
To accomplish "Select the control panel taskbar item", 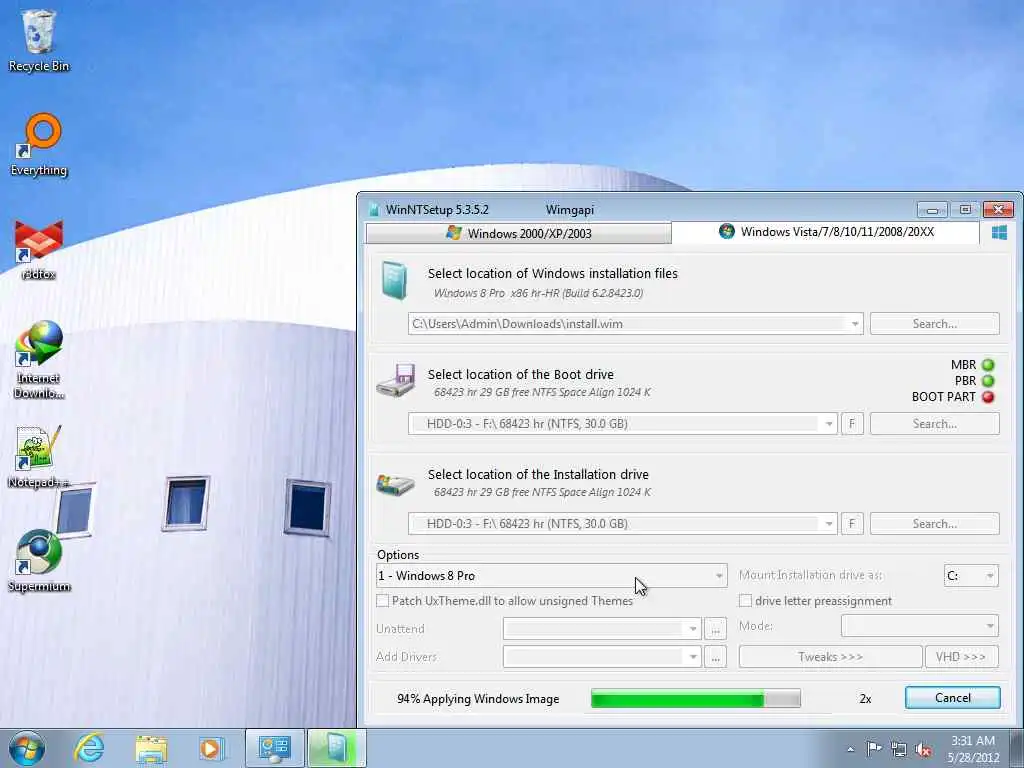I will [x=274, y=748].
